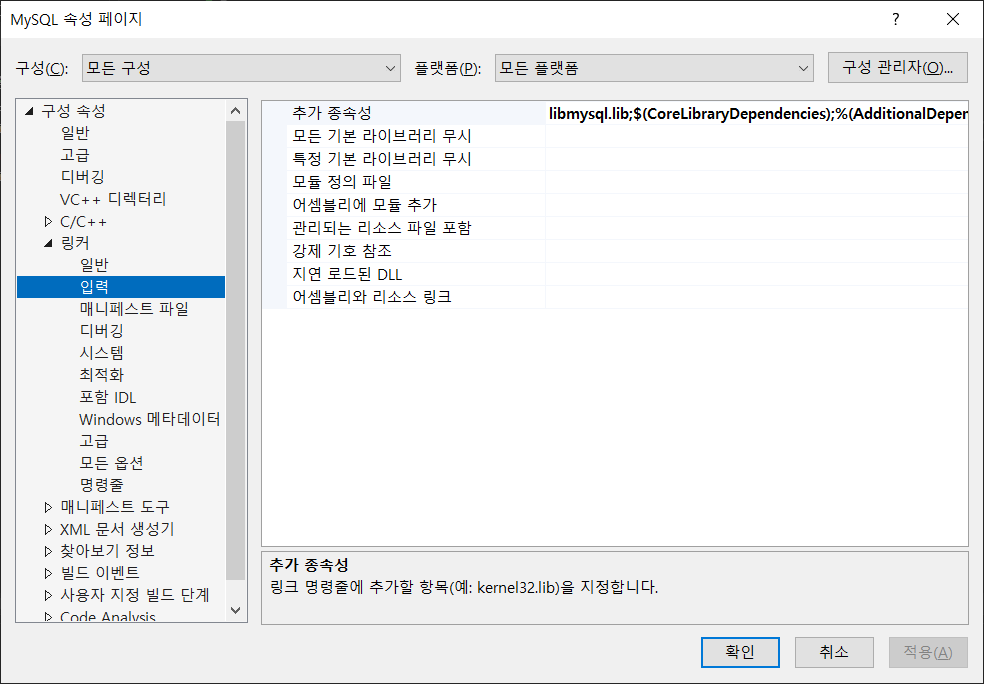The image size is (984, 684).
Task: Select 관리되는 리소스 파일 포함 property
Action: (615, 228)
